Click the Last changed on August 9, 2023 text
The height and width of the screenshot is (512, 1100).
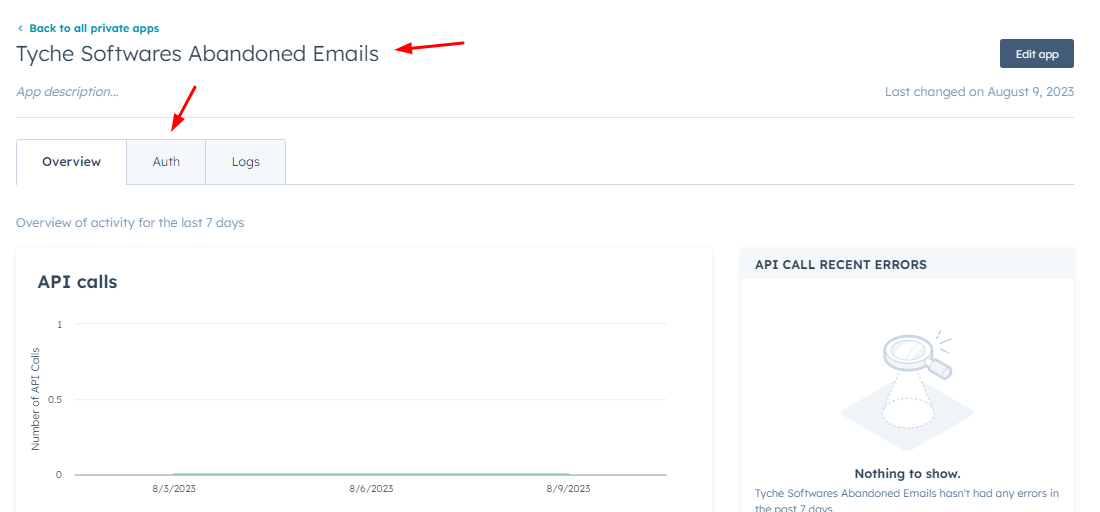[x=979, y=92]
